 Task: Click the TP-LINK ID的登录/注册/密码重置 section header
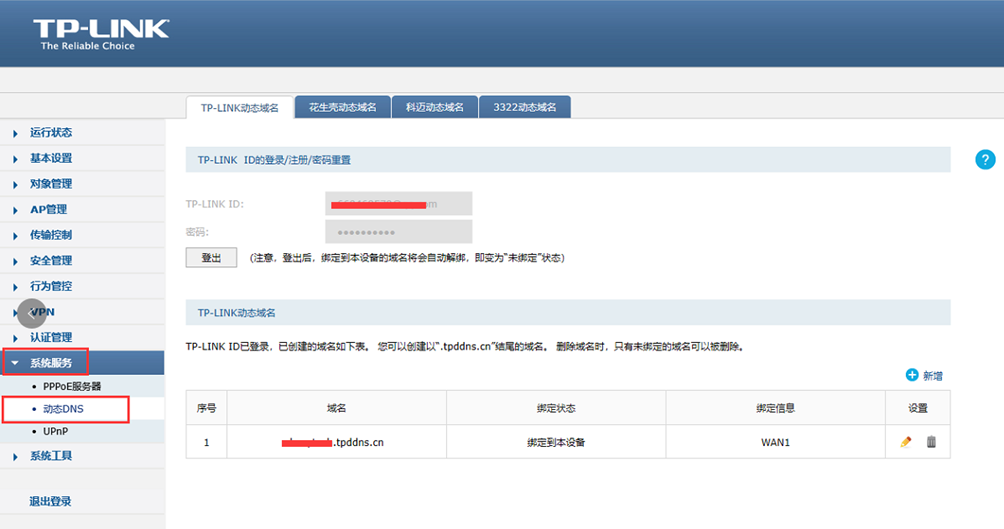click(x=568, y=160)
